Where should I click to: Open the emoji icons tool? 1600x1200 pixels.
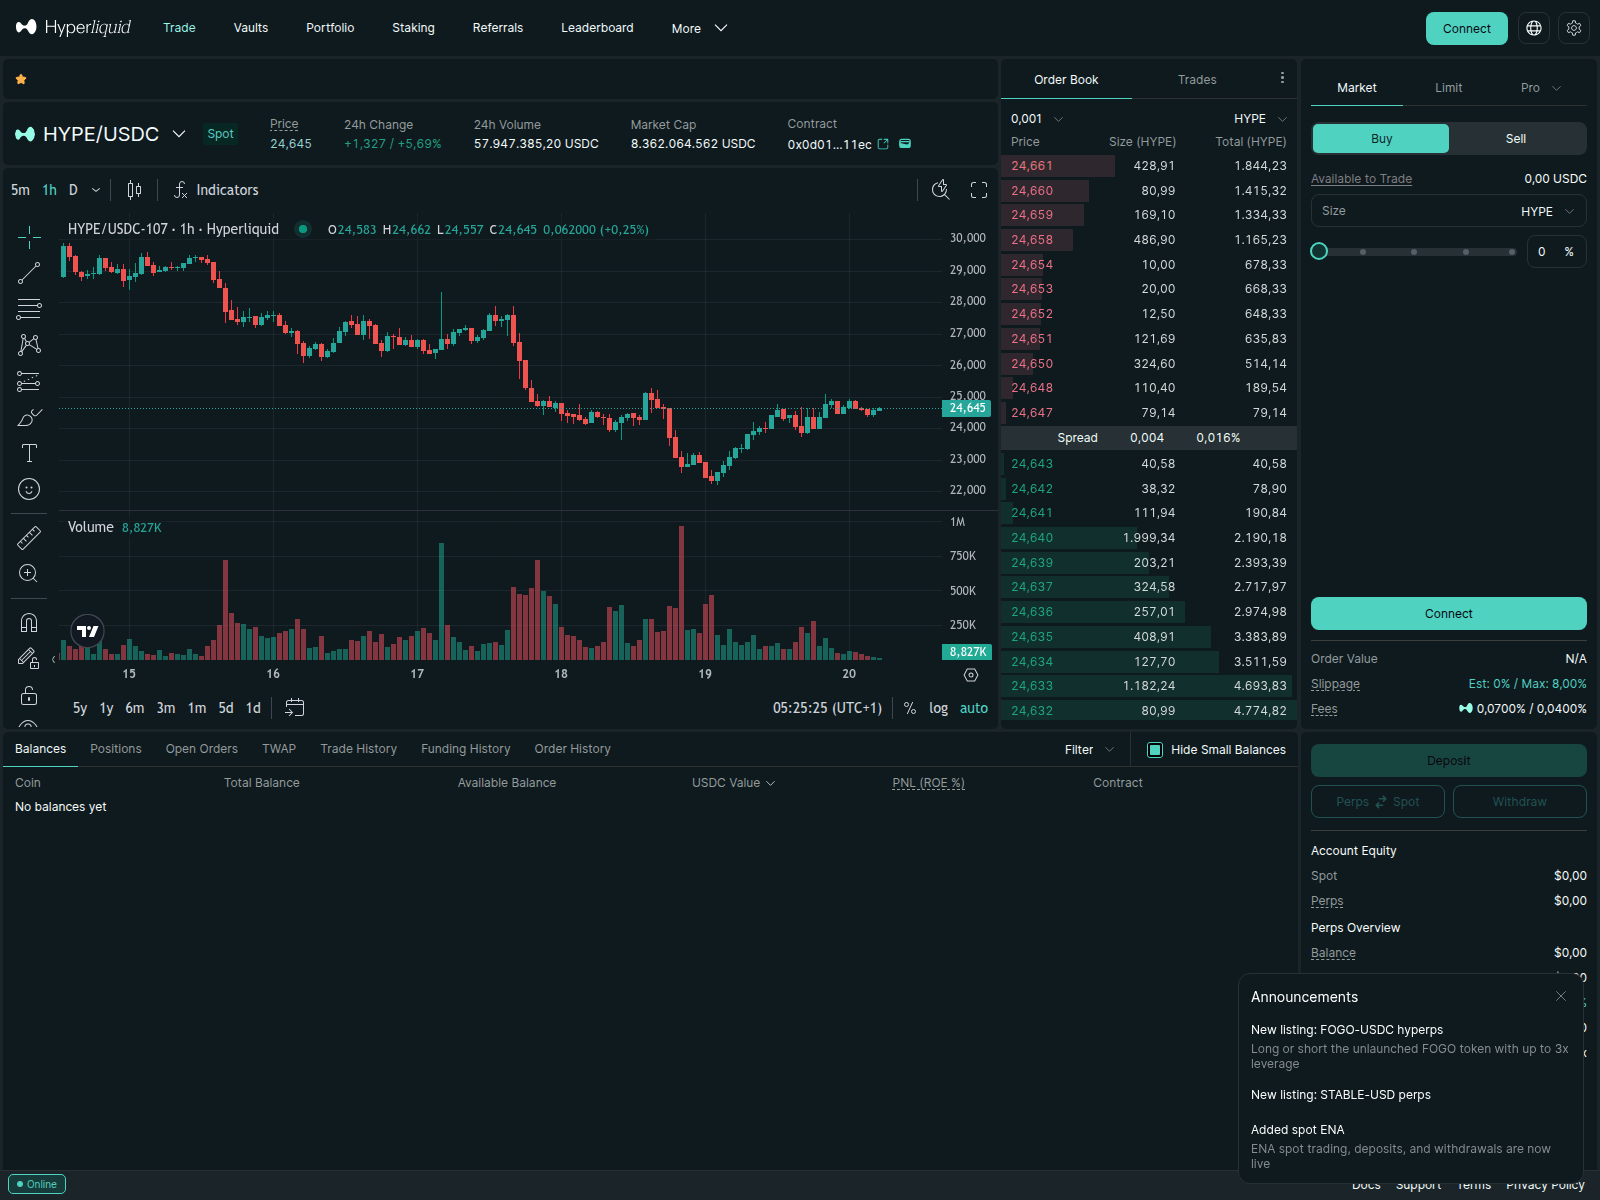pos(29,489)
